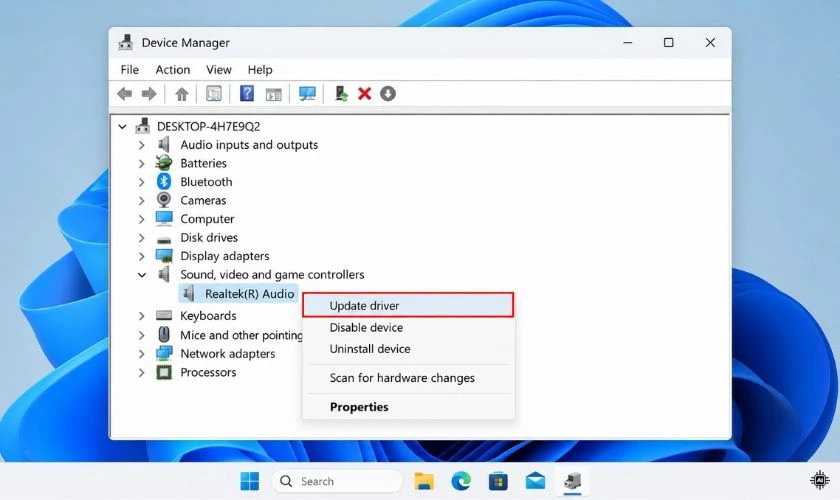
Task: Click the Disable device down-arrow icon
Action: point(388,94)
